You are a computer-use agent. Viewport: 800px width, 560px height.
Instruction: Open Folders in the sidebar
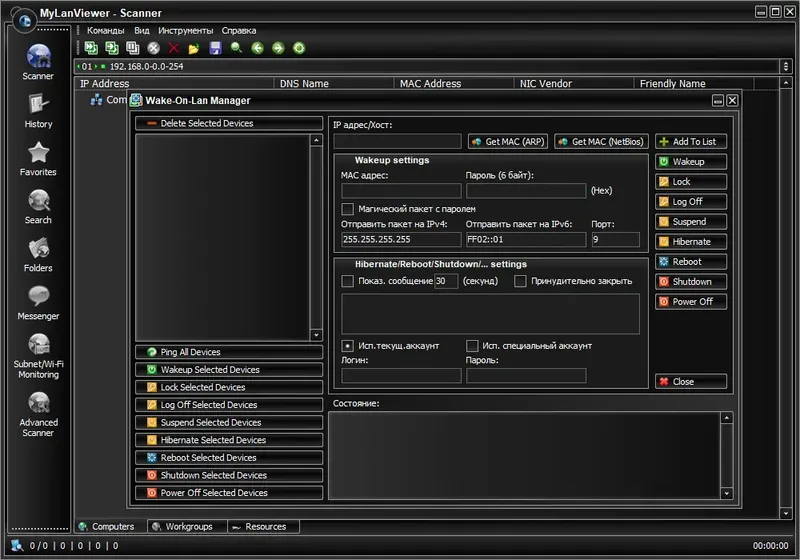(x=38, y=254)
